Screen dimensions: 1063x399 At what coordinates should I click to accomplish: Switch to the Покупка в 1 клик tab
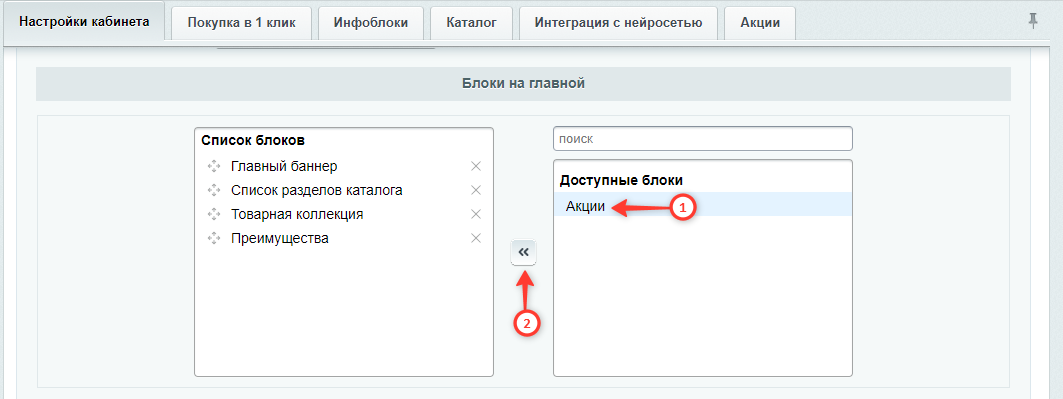[242, 23]
